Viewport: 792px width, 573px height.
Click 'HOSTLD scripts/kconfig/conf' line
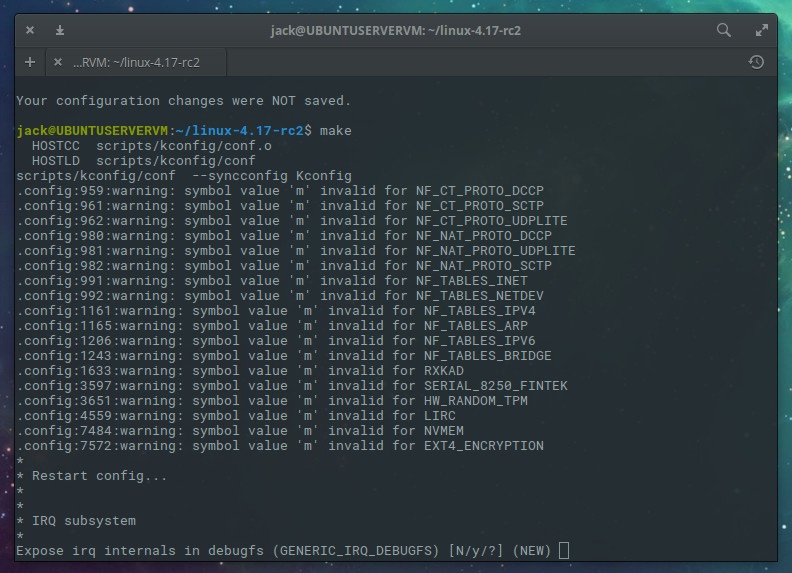[143, 161]
